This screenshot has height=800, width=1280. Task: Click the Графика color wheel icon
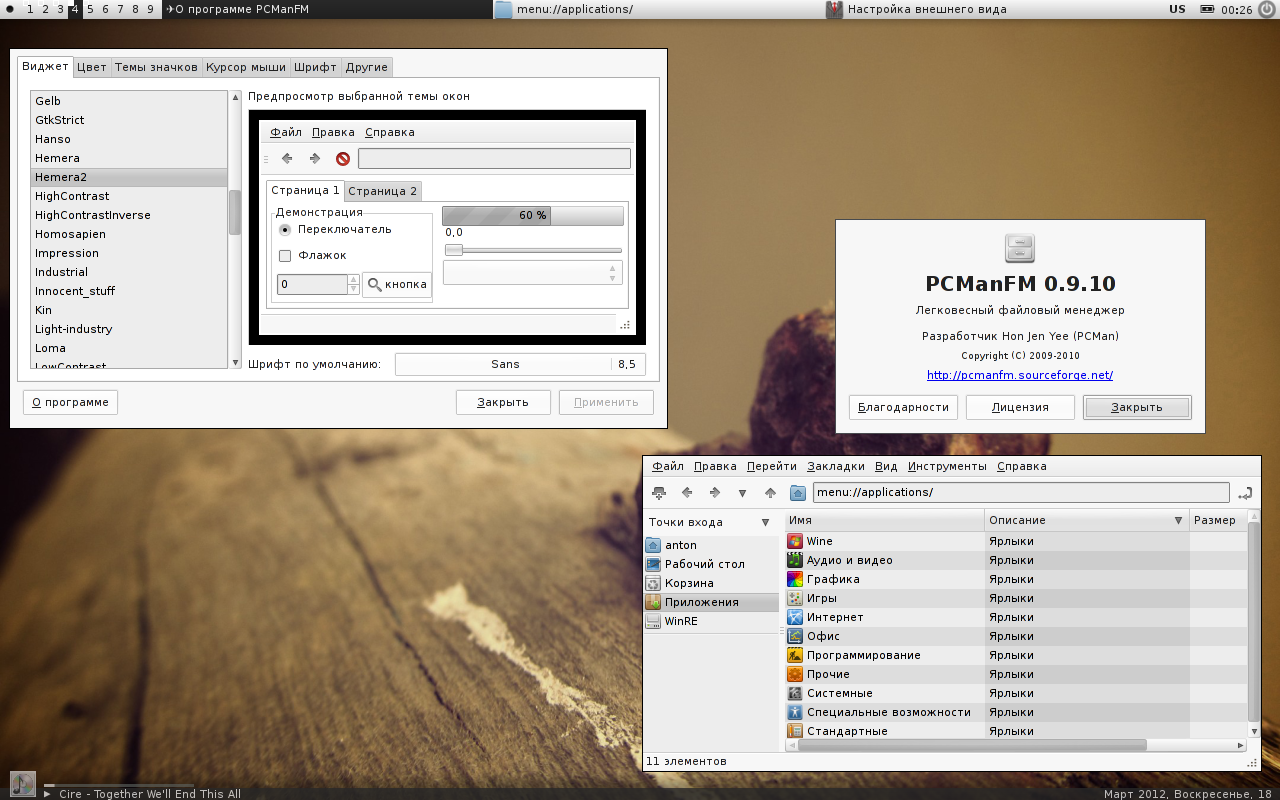795,579
